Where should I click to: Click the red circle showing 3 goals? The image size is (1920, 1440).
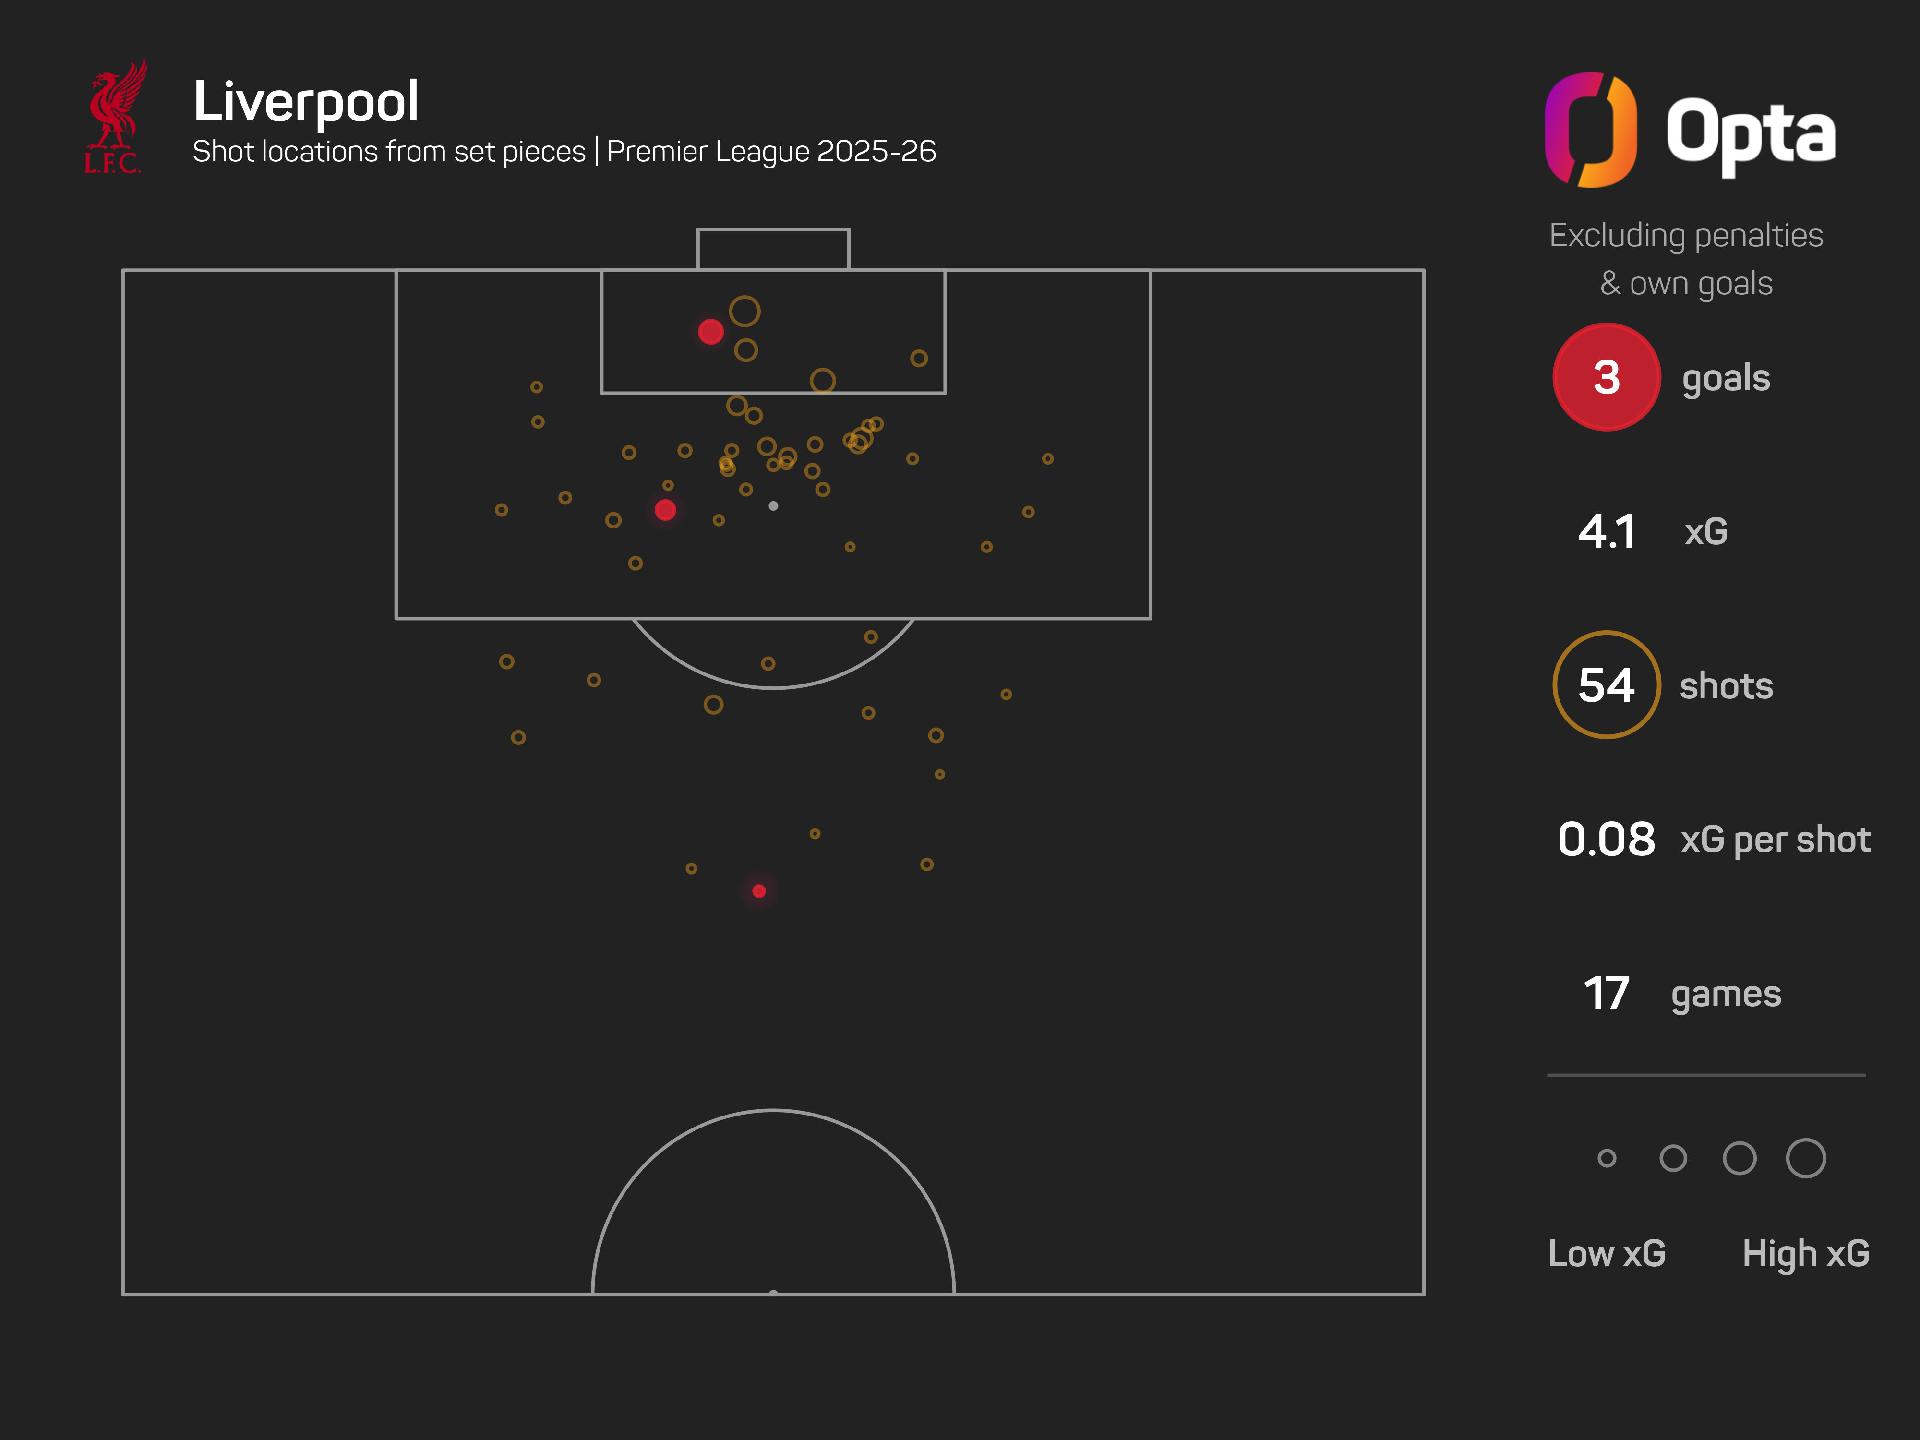click(x=1606, y=378)
